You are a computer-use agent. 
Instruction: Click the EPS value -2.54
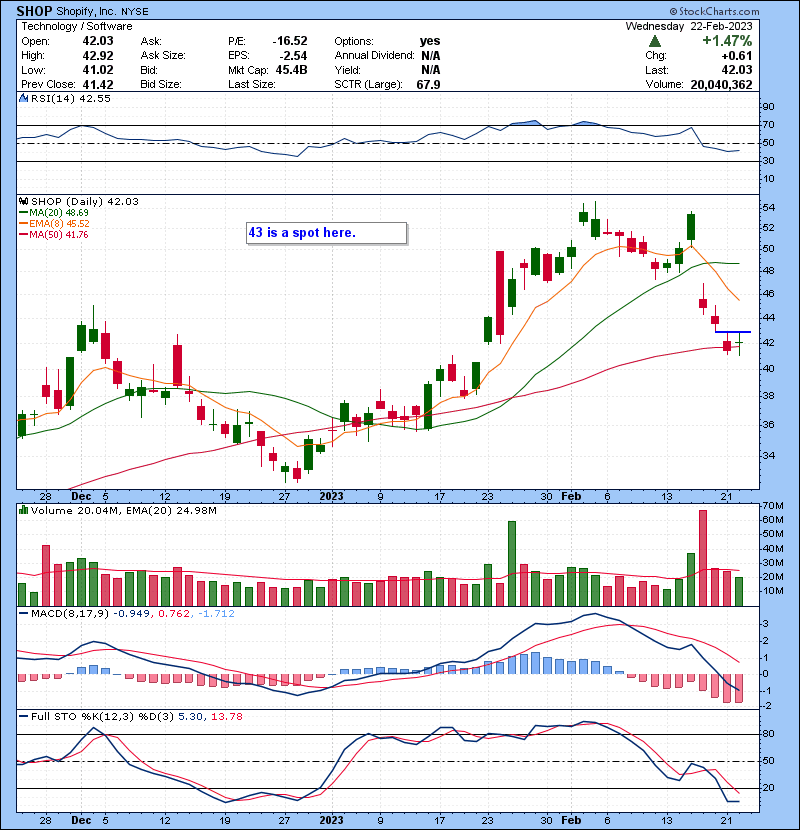294,56
